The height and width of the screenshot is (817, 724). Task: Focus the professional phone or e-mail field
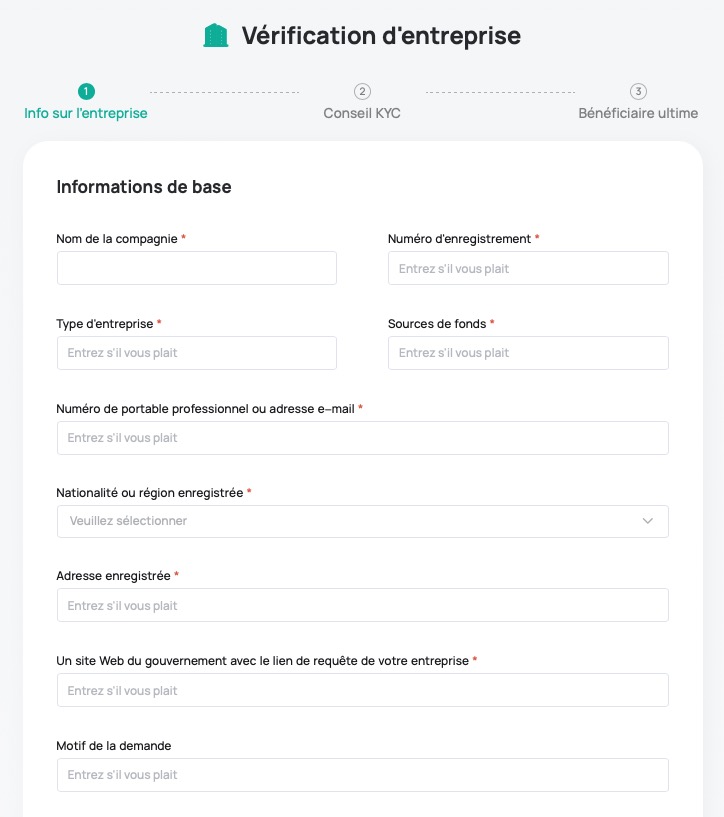(x=363, y=438)
